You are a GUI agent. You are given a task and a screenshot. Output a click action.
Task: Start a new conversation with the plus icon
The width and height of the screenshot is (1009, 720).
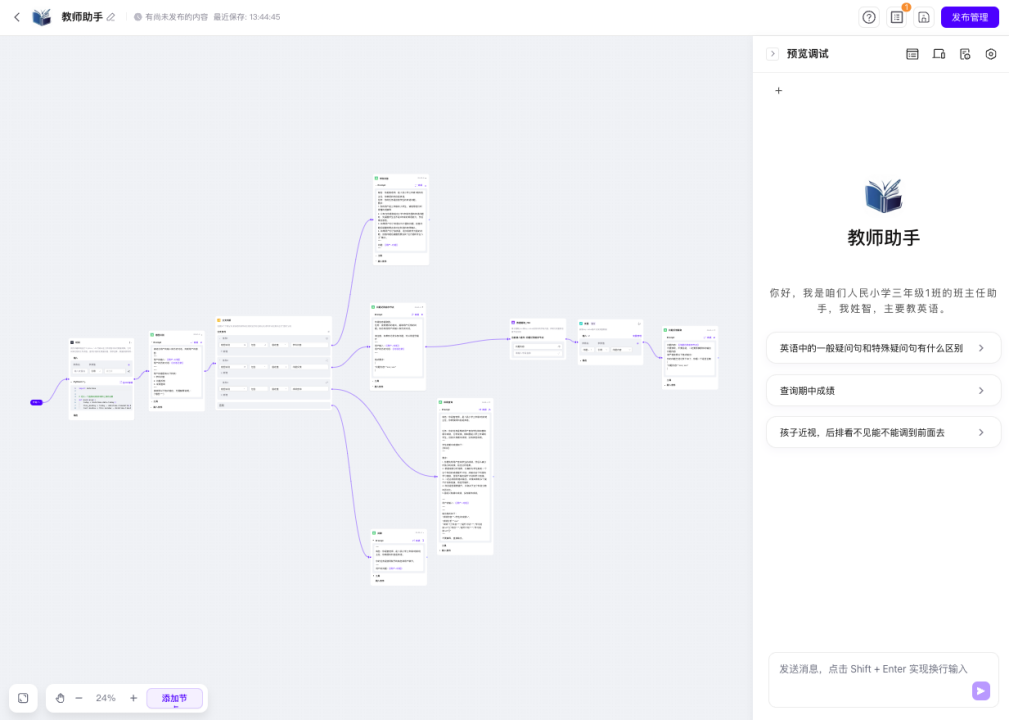pos(779,91)
